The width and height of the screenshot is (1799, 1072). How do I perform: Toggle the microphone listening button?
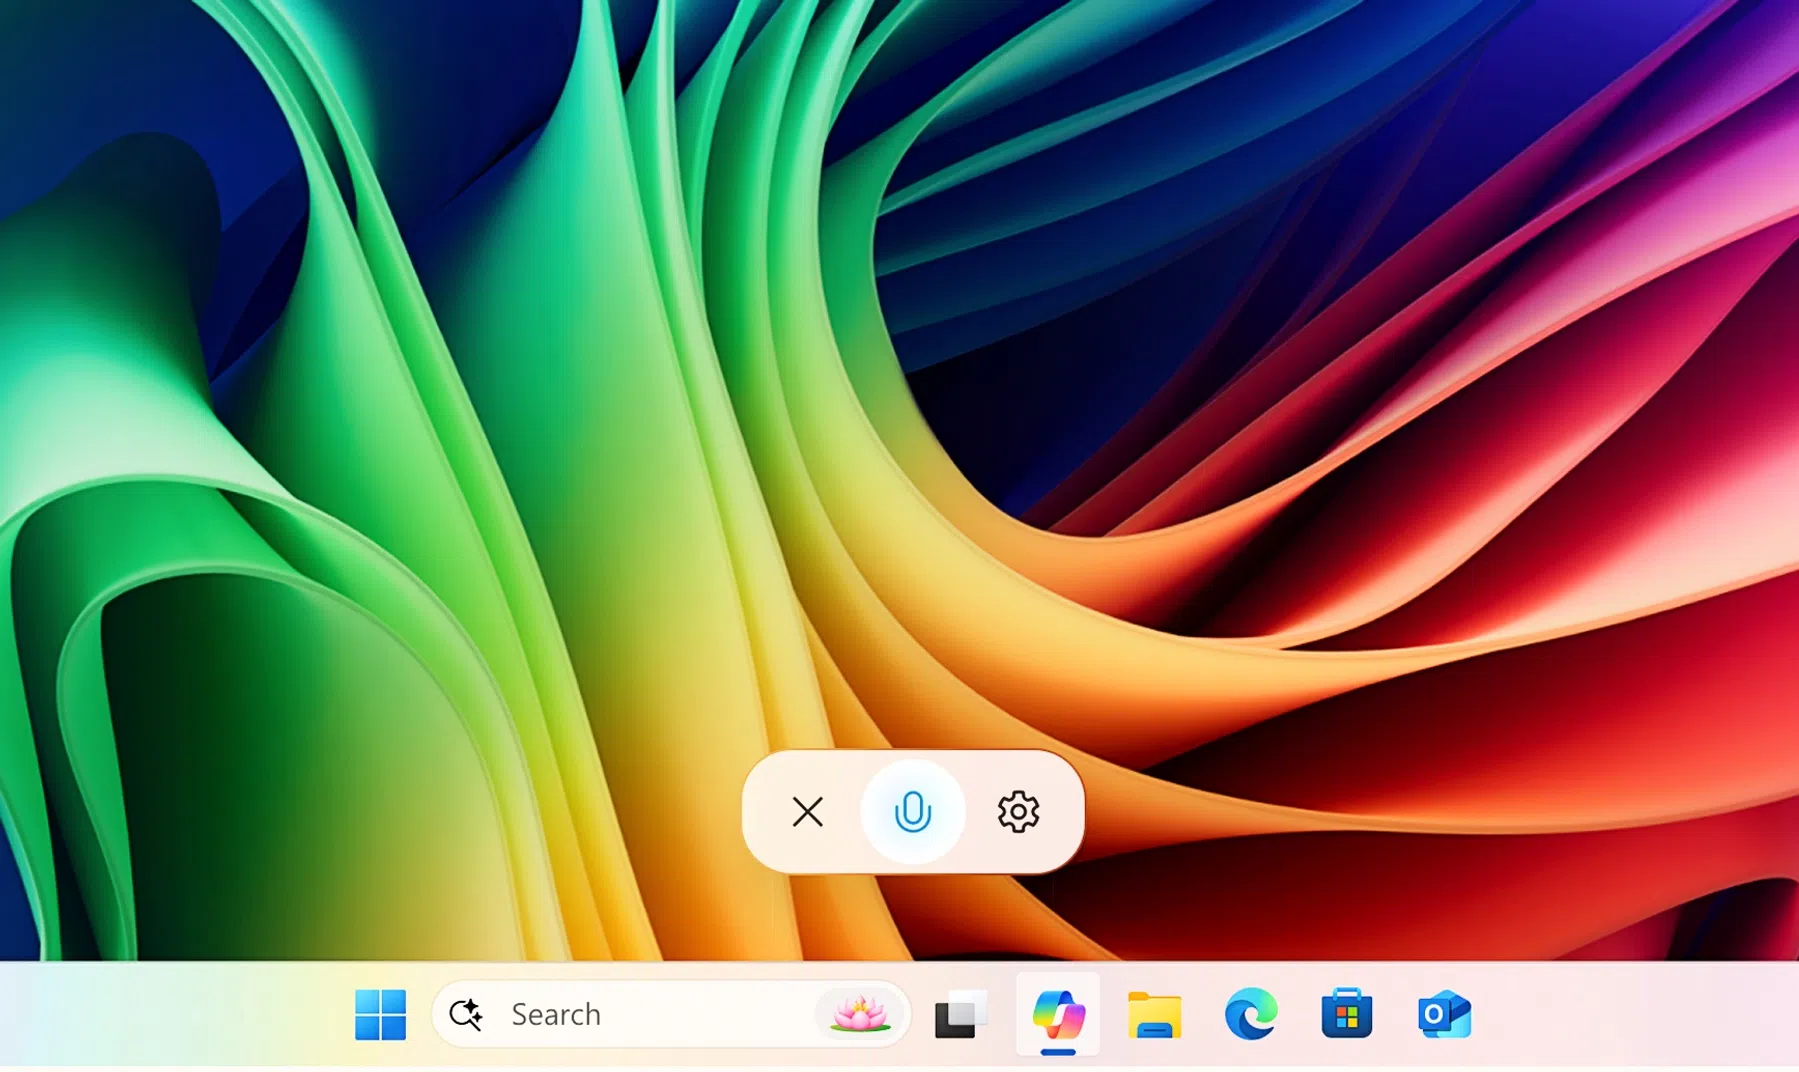(912, 811)
